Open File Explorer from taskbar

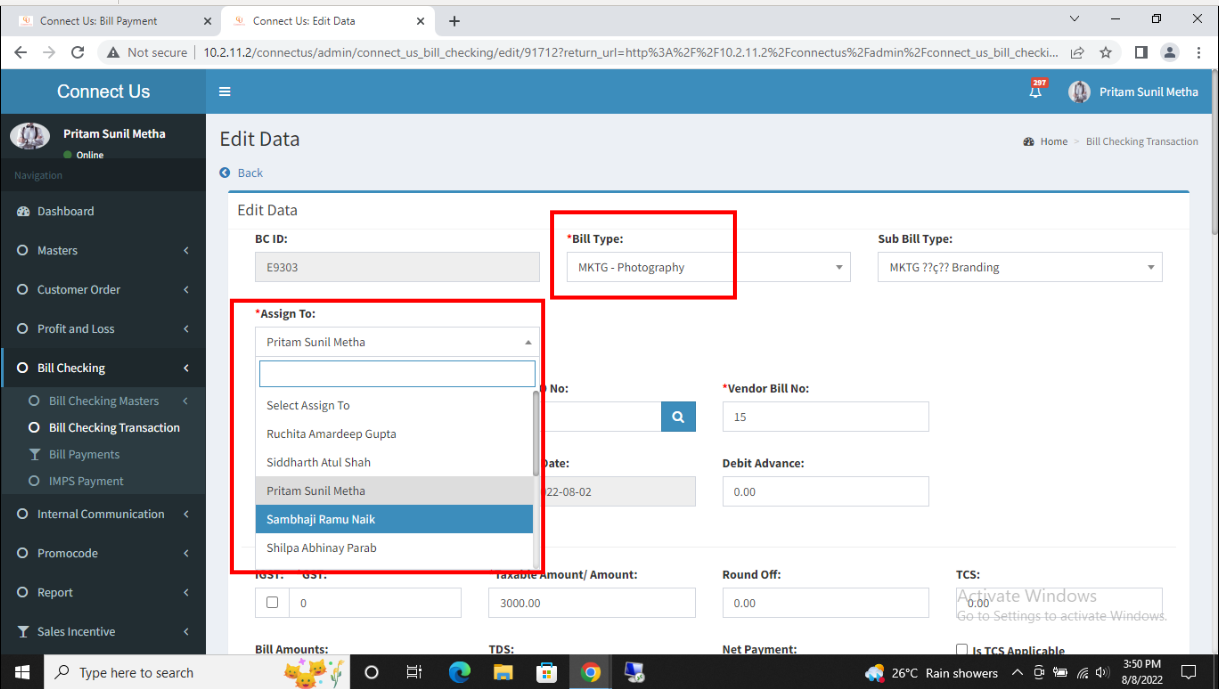503,672
